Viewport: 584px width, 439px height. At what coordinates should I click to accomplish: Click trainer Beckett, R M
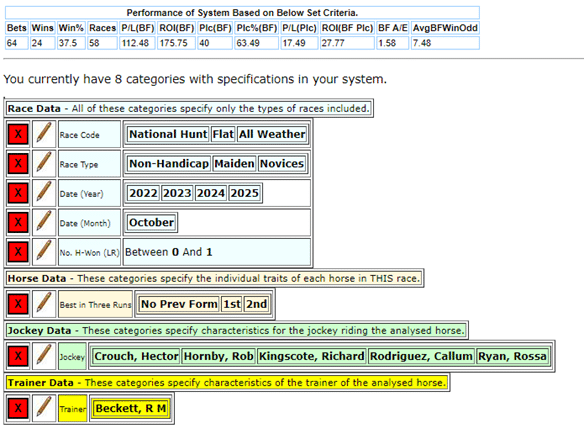[131, 408]
